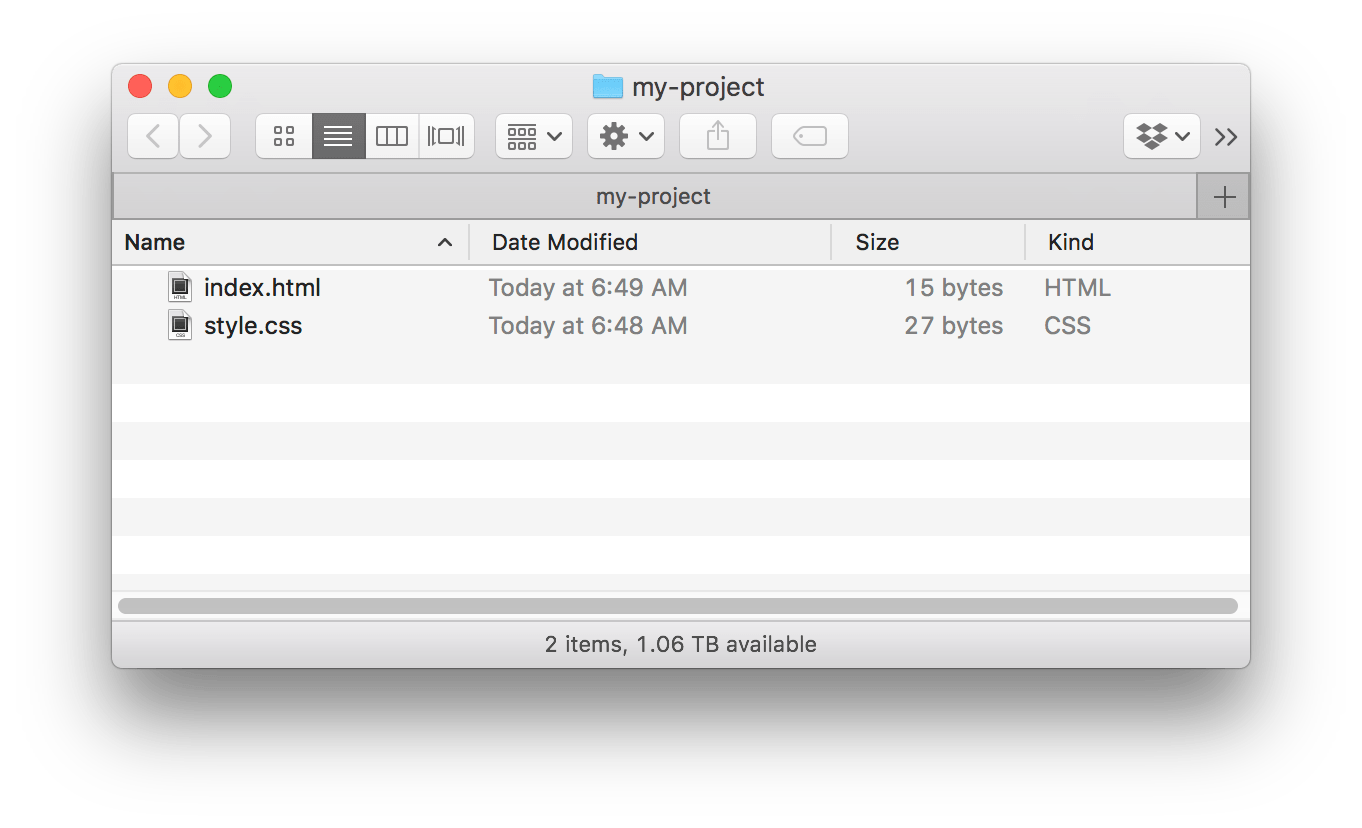
Task: Go forward with the right arrow button
Action: click(x=205, y=136)
